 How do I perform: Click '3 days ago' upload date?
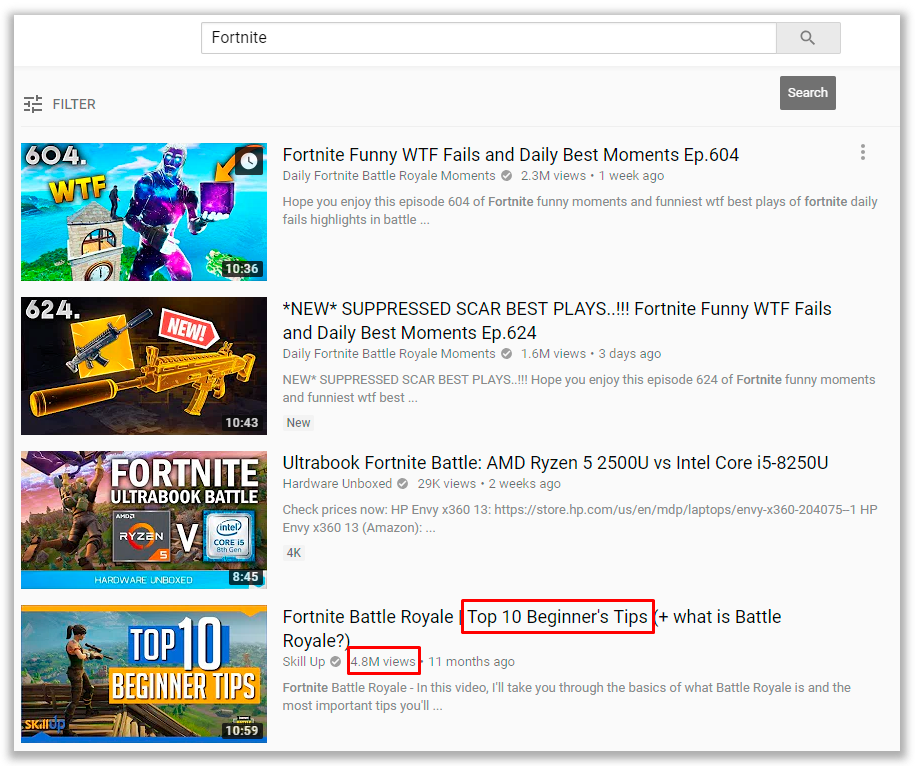point(630,354)
